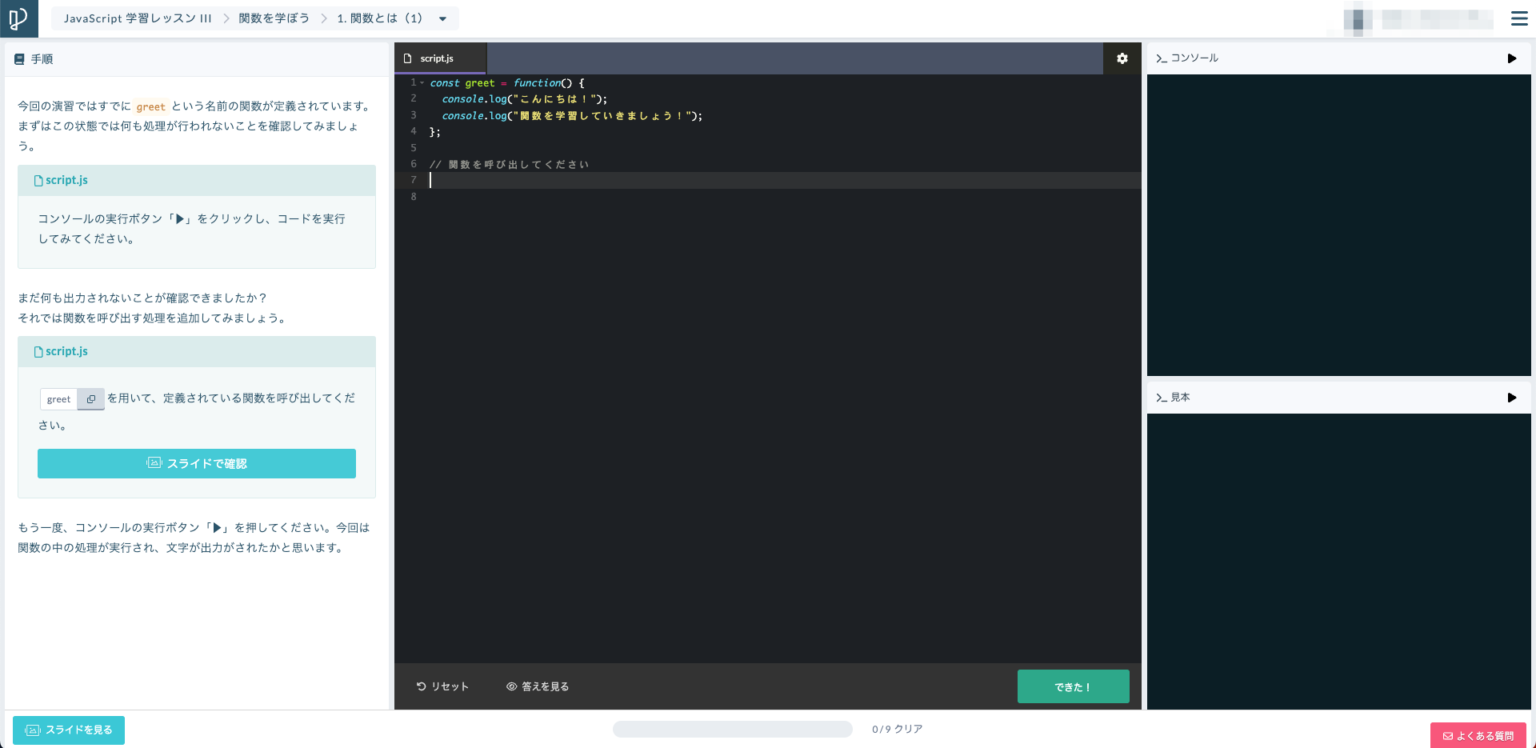Run the 見本 sample play button
Viewport: 1536px width, 748px height.
1512,397
